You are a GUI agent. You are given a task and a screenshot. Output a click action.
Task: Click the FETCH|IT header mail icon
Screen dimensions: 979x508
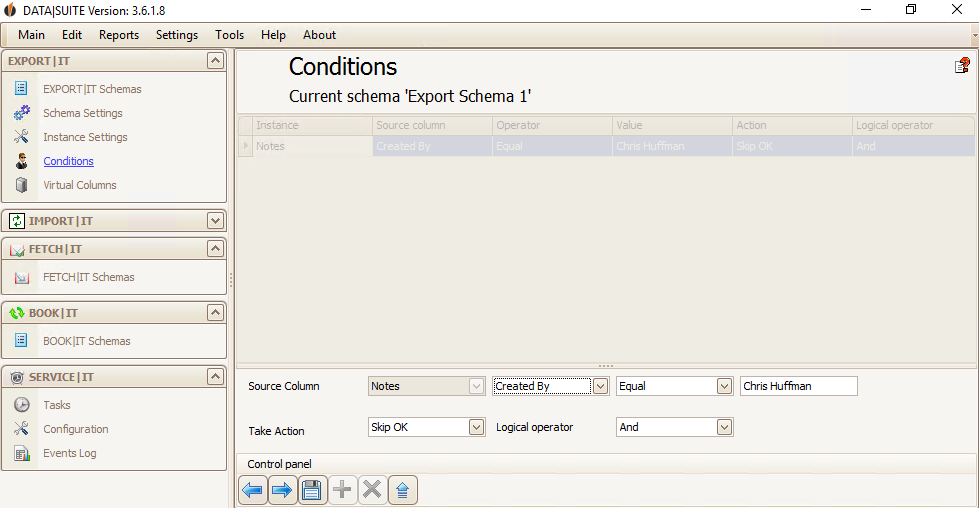coord(17,250)
